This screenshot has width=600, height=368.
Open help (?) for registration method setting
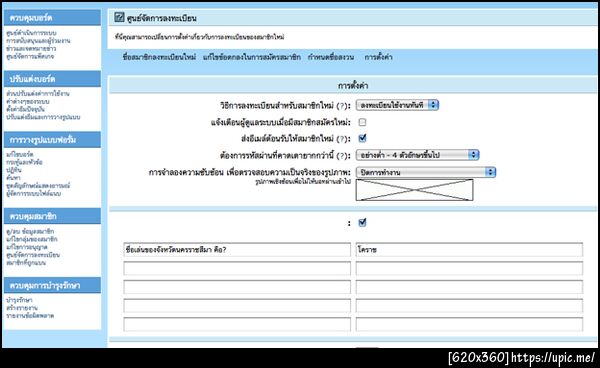pos(343,106)
